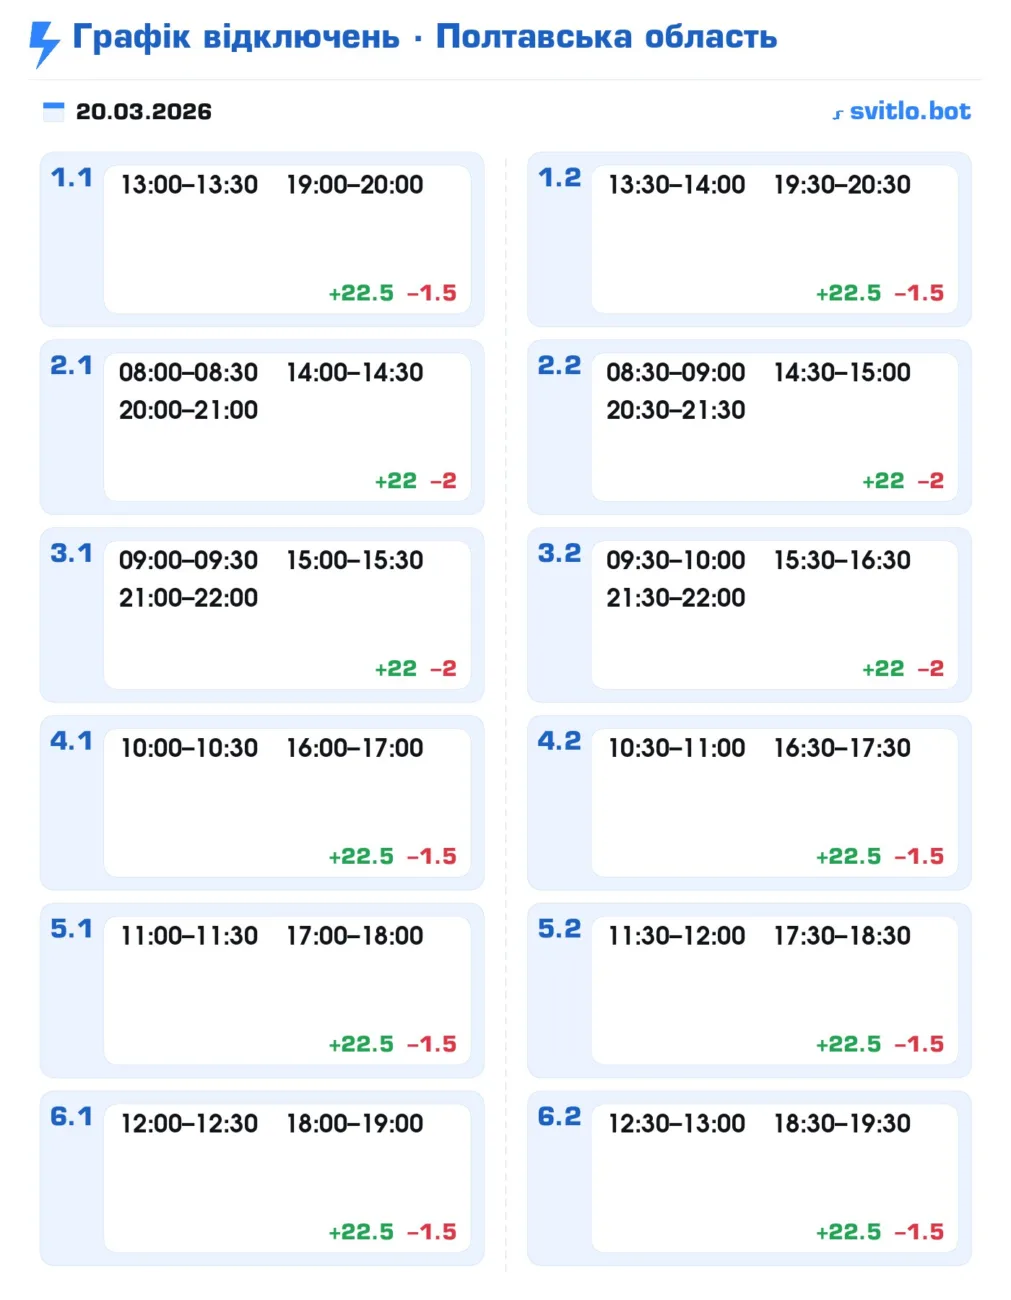Select queue 4.1 label
This screenshot has height=1300, width=1011.
tap(71, 741)
